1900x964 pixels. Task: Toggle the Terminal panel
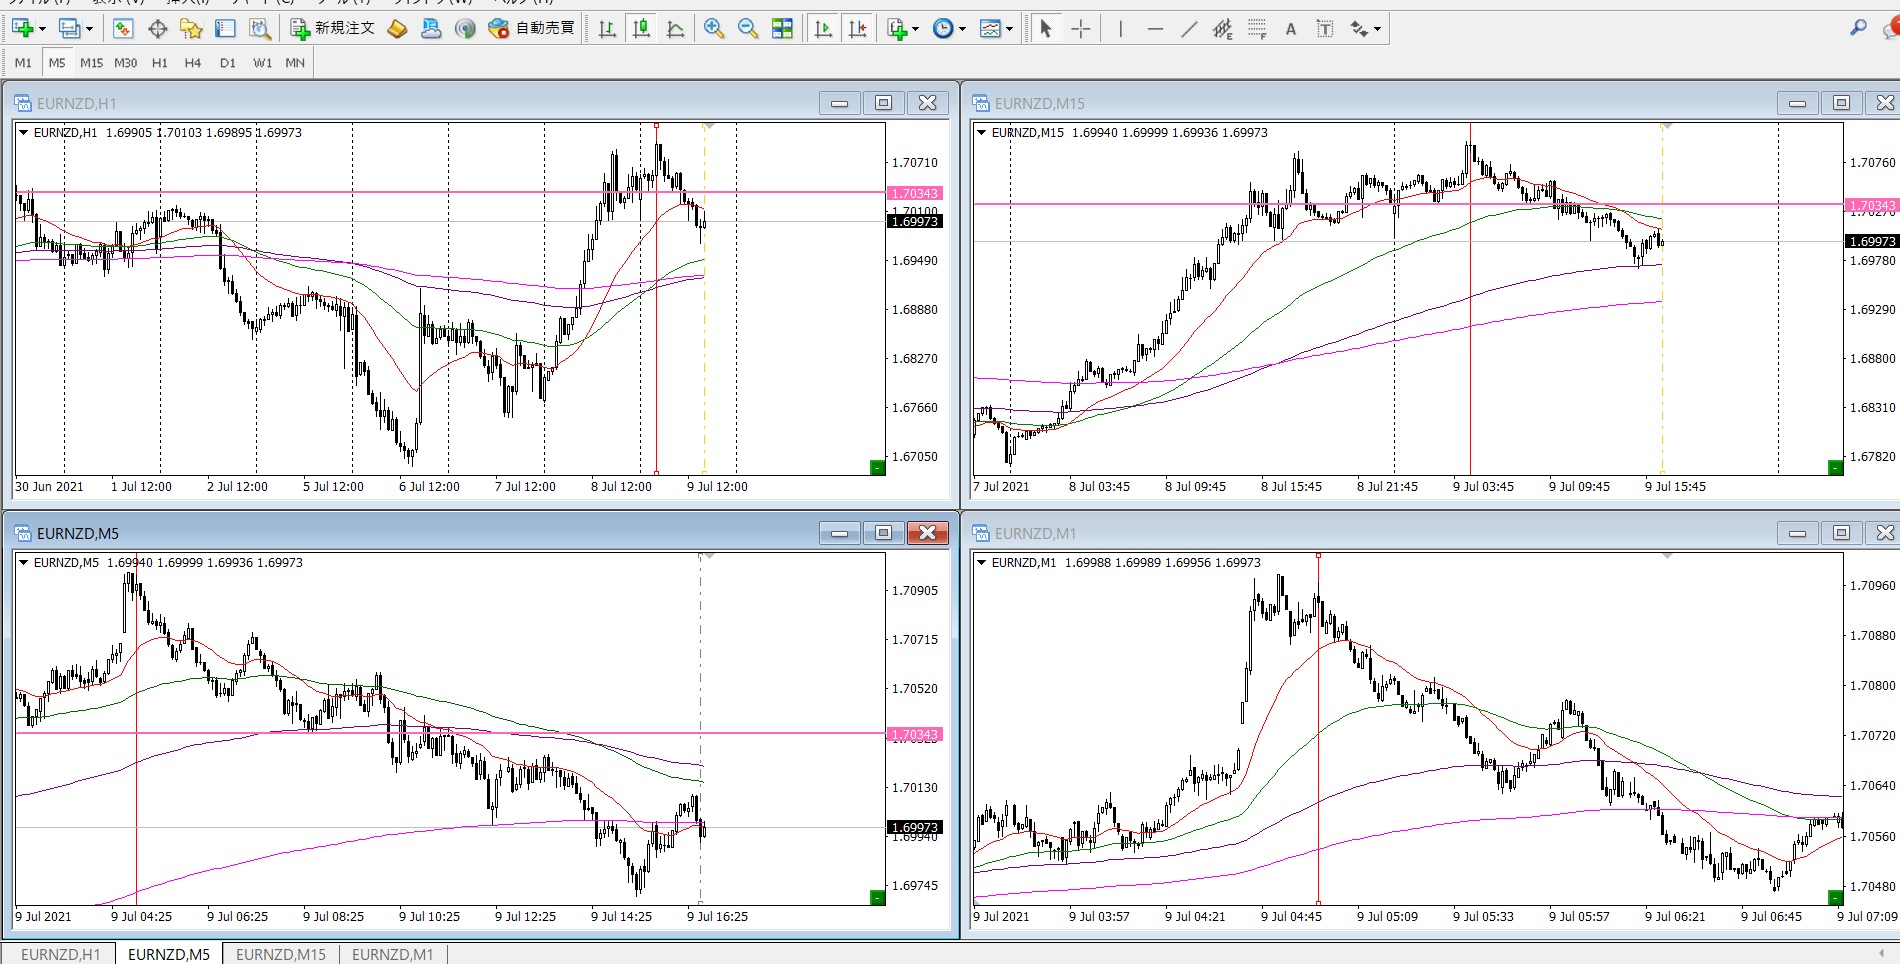click(226, 28)
